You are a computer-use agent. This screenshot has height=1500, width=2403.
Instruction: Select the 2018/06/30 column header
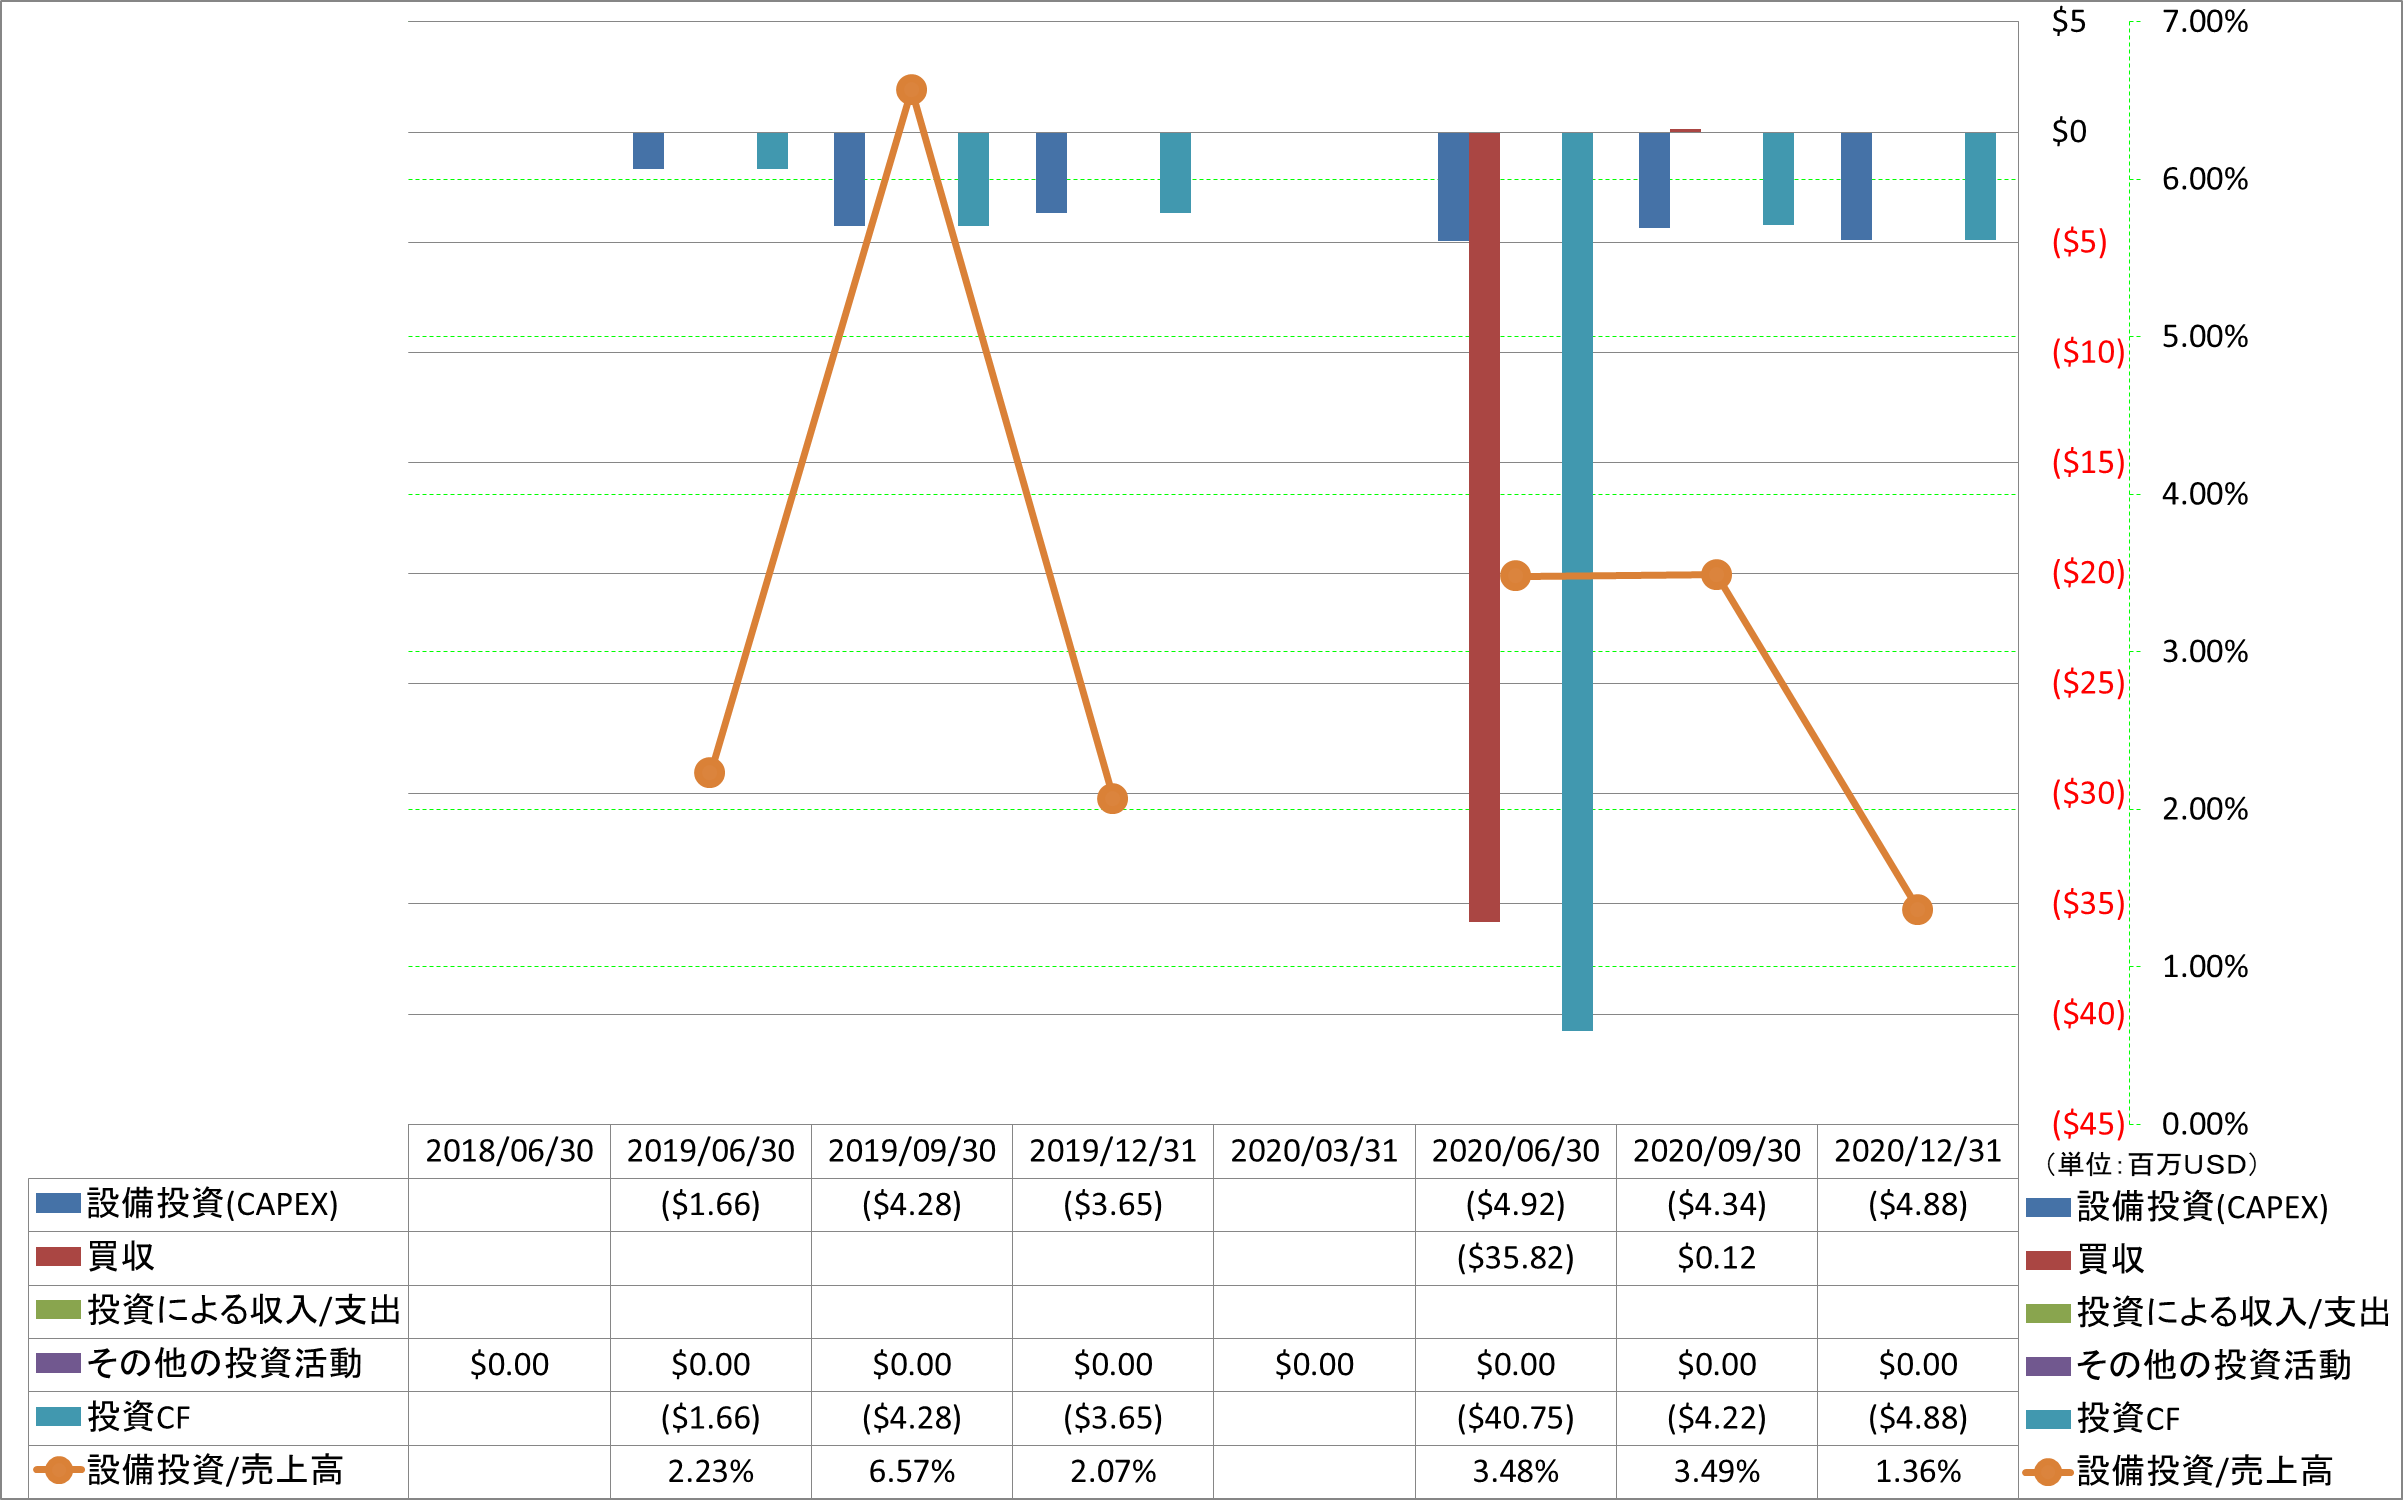click(x=509, y=1151)
